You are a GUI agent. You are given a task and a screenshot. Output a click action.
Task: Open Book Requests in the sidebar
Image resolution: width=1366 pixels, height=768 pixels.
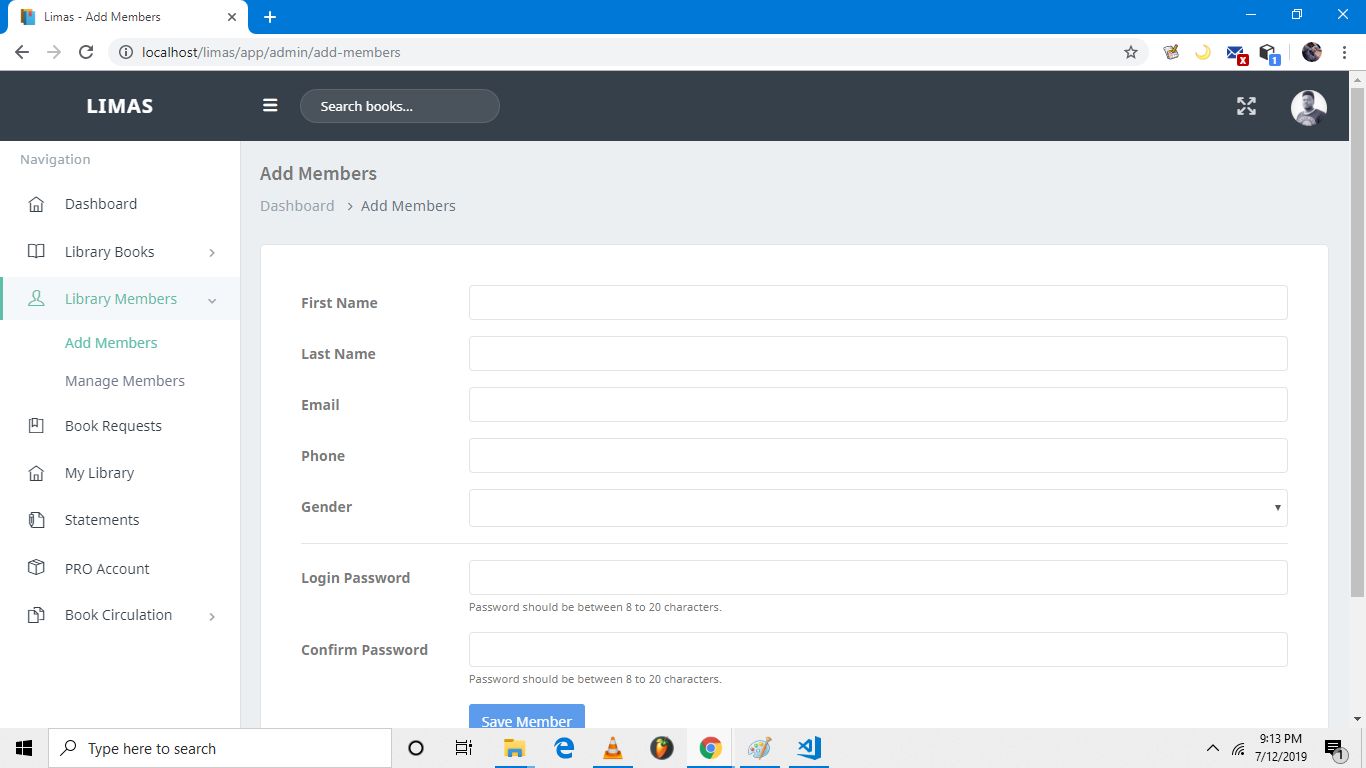113,426
